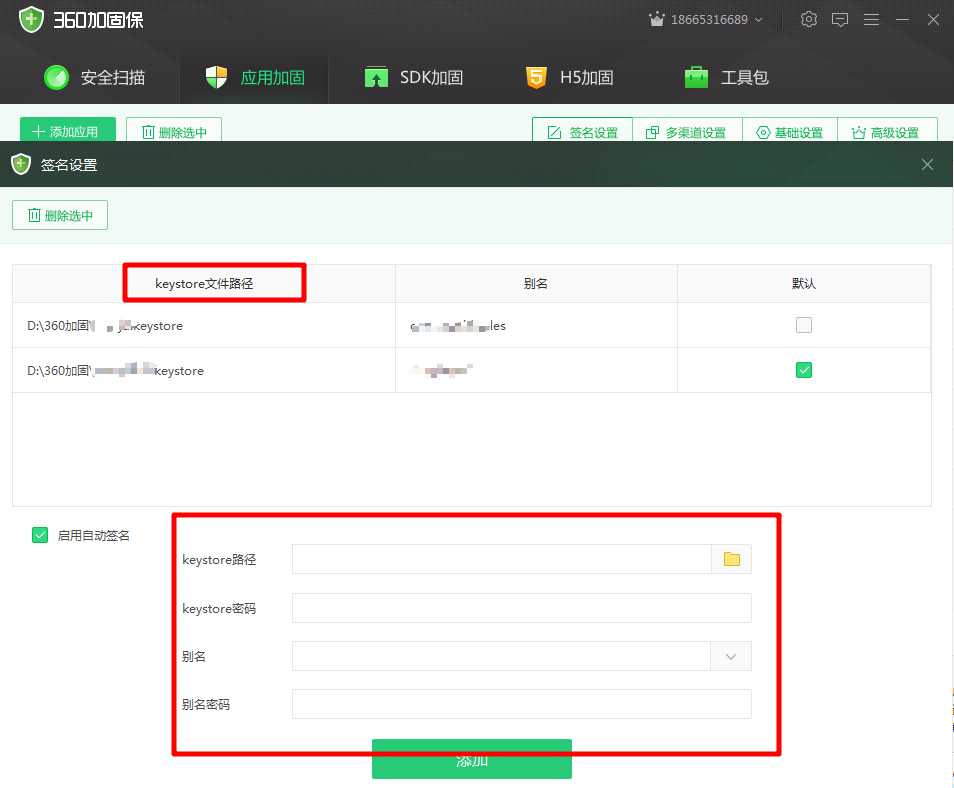Click the keystore路径 input field
Screen dimensions: 954x788
(x=501, y=559)
